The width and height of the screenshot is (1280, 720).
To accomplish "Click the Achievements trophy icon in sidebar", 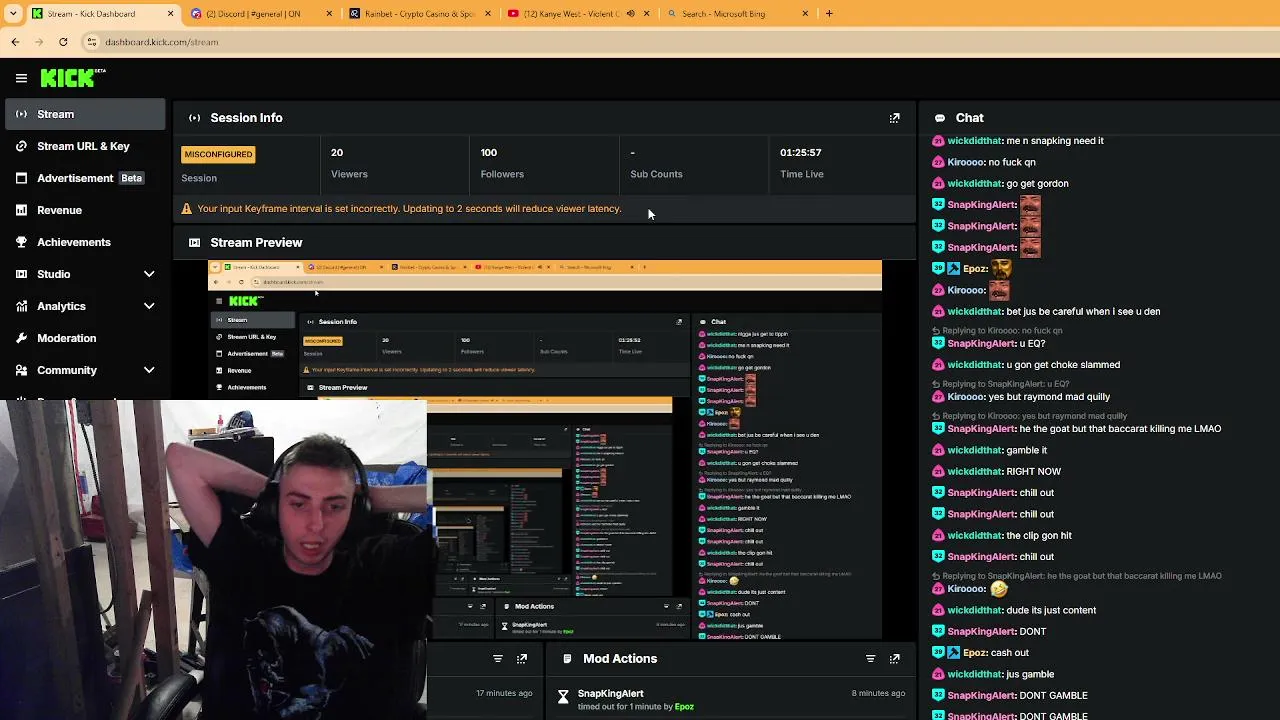I will pyautogui.click(x=21, y=242).
